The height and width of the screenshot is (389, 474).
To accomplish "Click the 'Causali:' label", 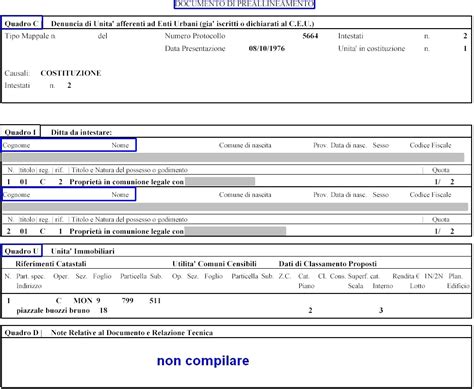I will point(17,73).
